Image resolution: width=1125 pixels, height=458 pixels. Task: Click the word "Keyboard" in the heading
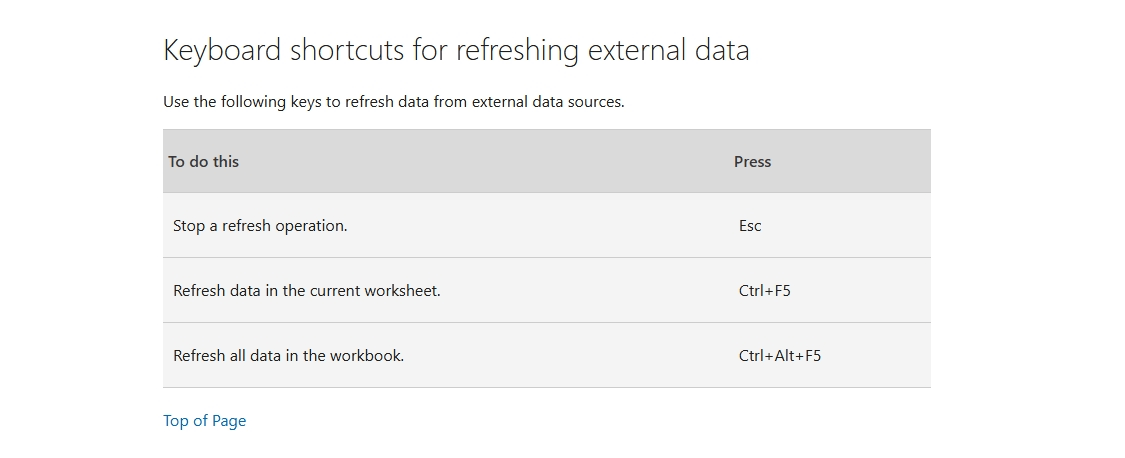point(222,50)
